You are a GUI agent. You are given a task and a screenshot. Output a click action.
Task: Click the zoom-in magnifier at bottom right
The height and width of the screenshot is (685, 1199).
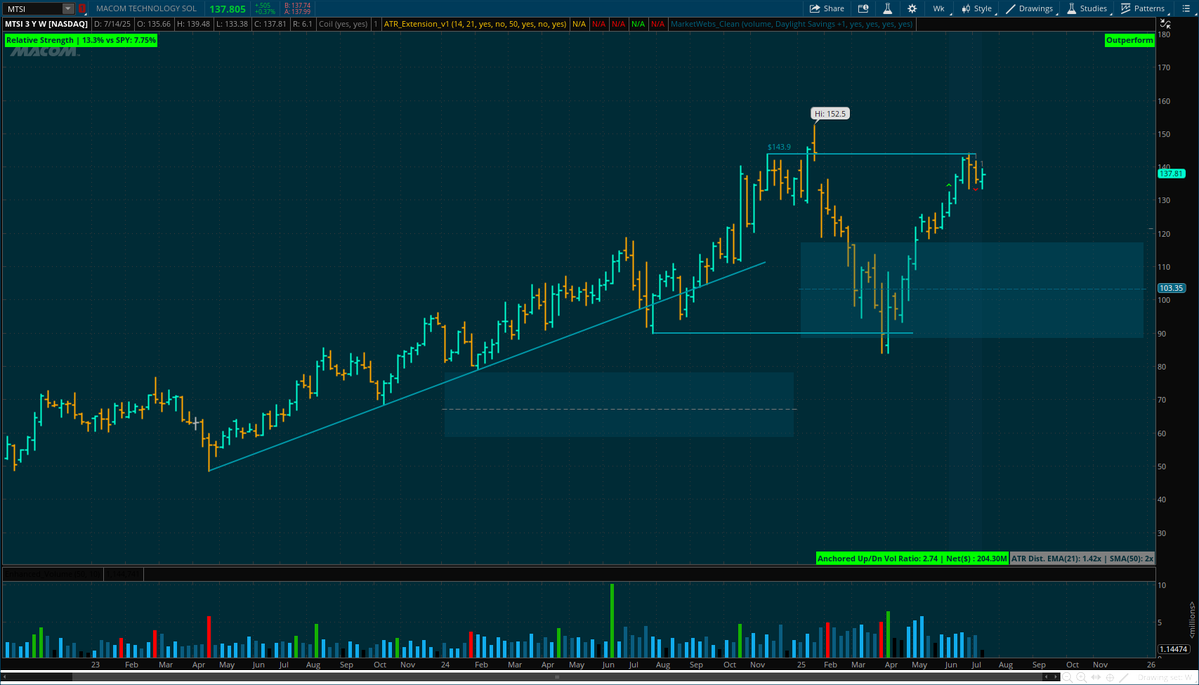[x=1080, y=677]
